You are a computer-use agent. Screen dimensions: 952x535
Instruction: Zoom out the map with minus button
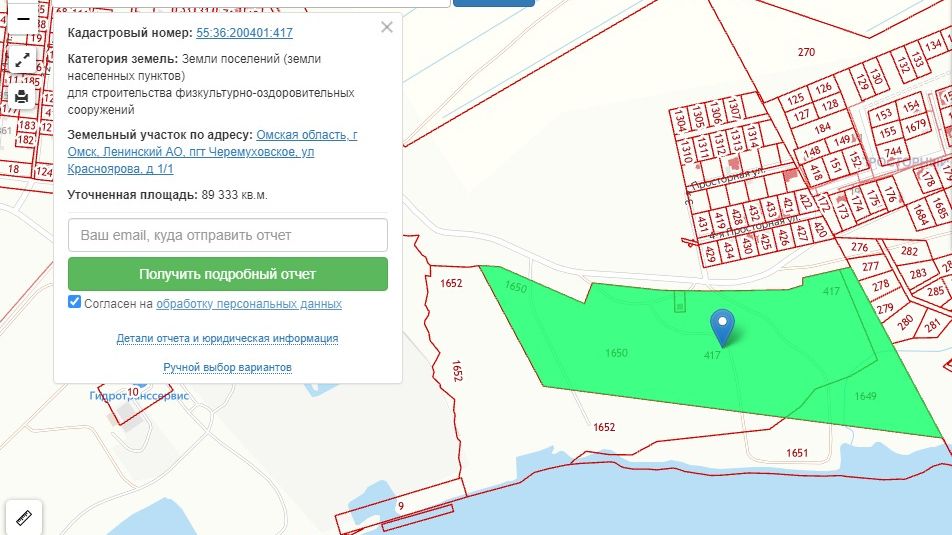coord(22,19)
